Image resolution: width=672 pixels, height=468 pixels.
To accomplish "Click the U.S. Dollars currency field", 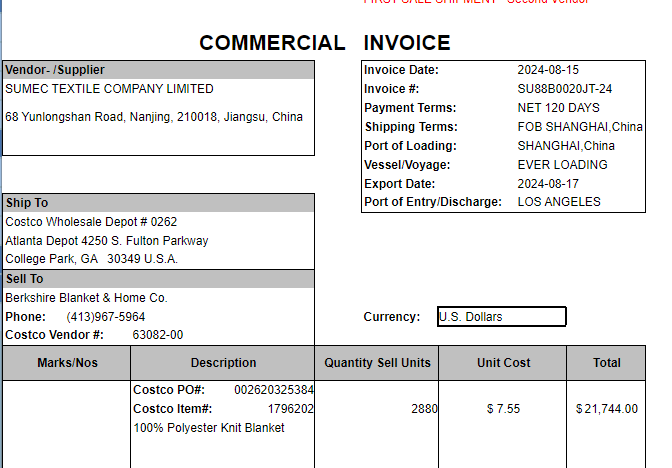I will click(x=501, y=317).
